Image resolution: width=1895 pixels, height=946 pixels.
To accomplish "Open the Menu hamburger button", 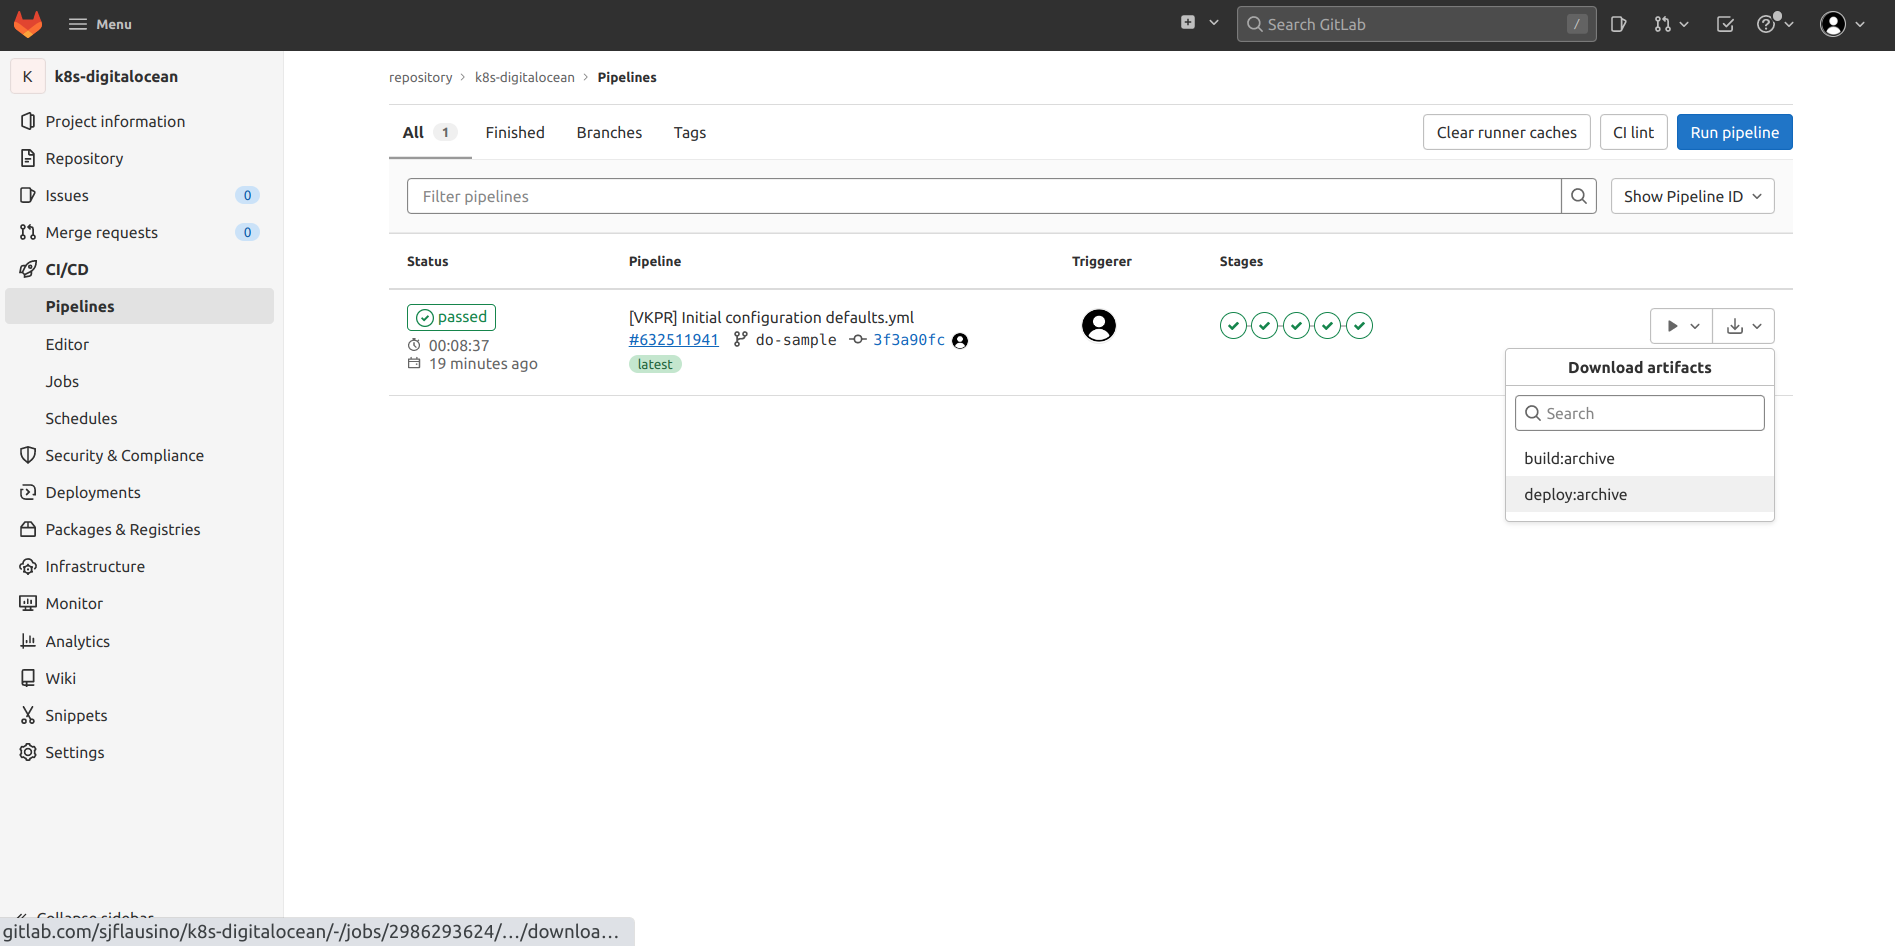I will point(100,24).
